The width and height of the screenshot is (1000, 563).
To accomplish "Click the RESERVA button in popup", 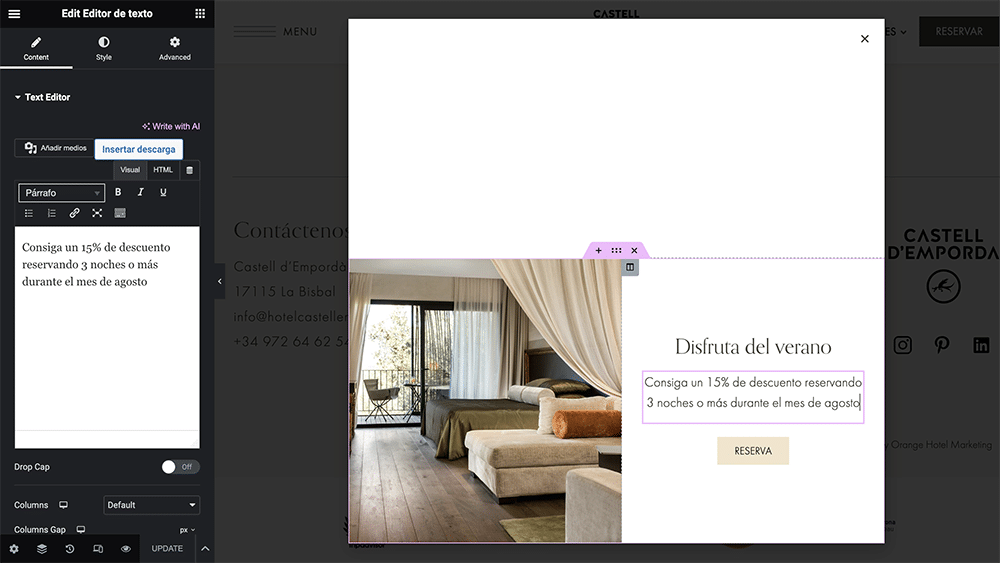I will pos(753,451).
